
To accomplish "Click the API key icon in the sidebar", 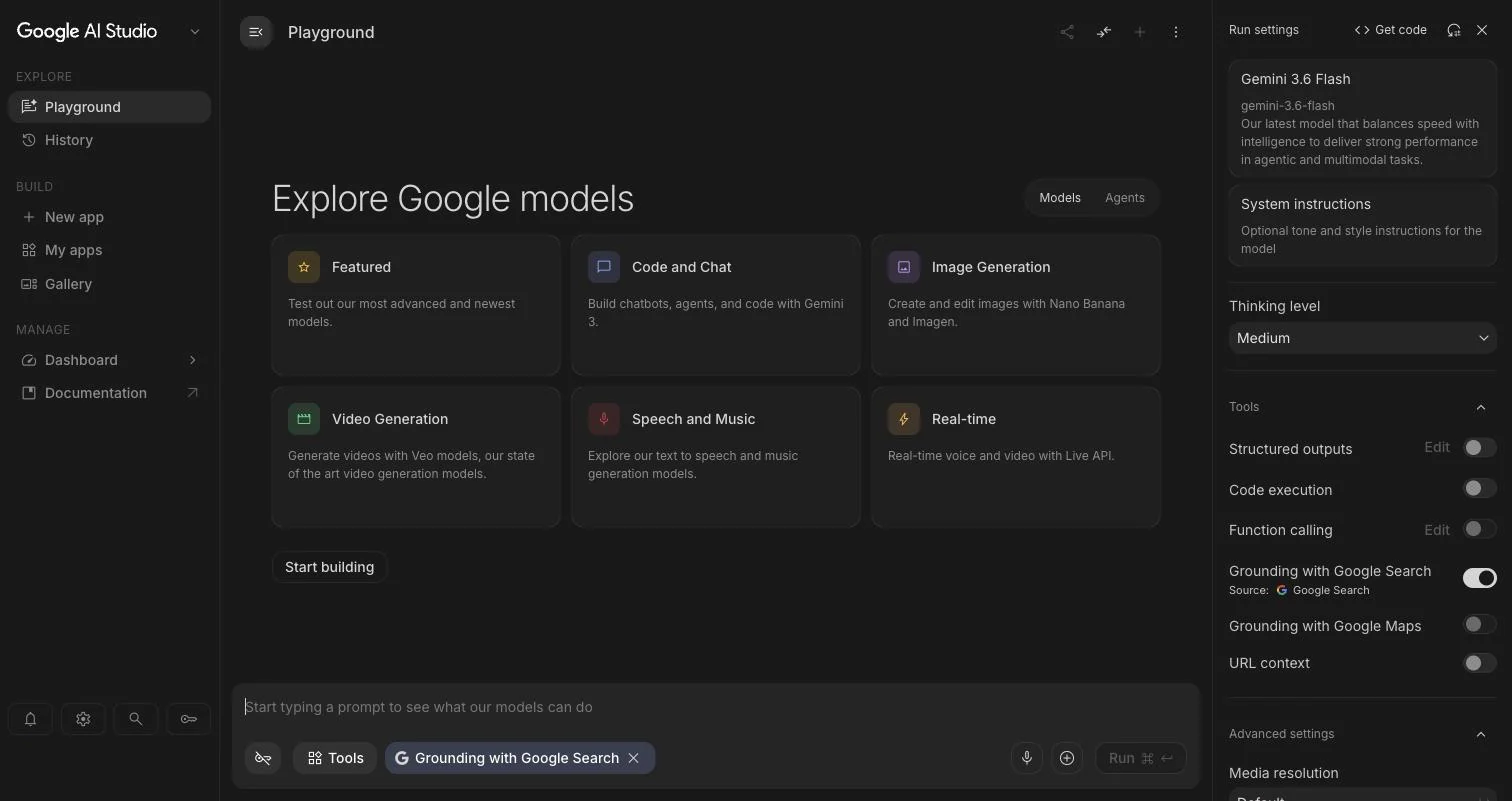I will [188, 719].
